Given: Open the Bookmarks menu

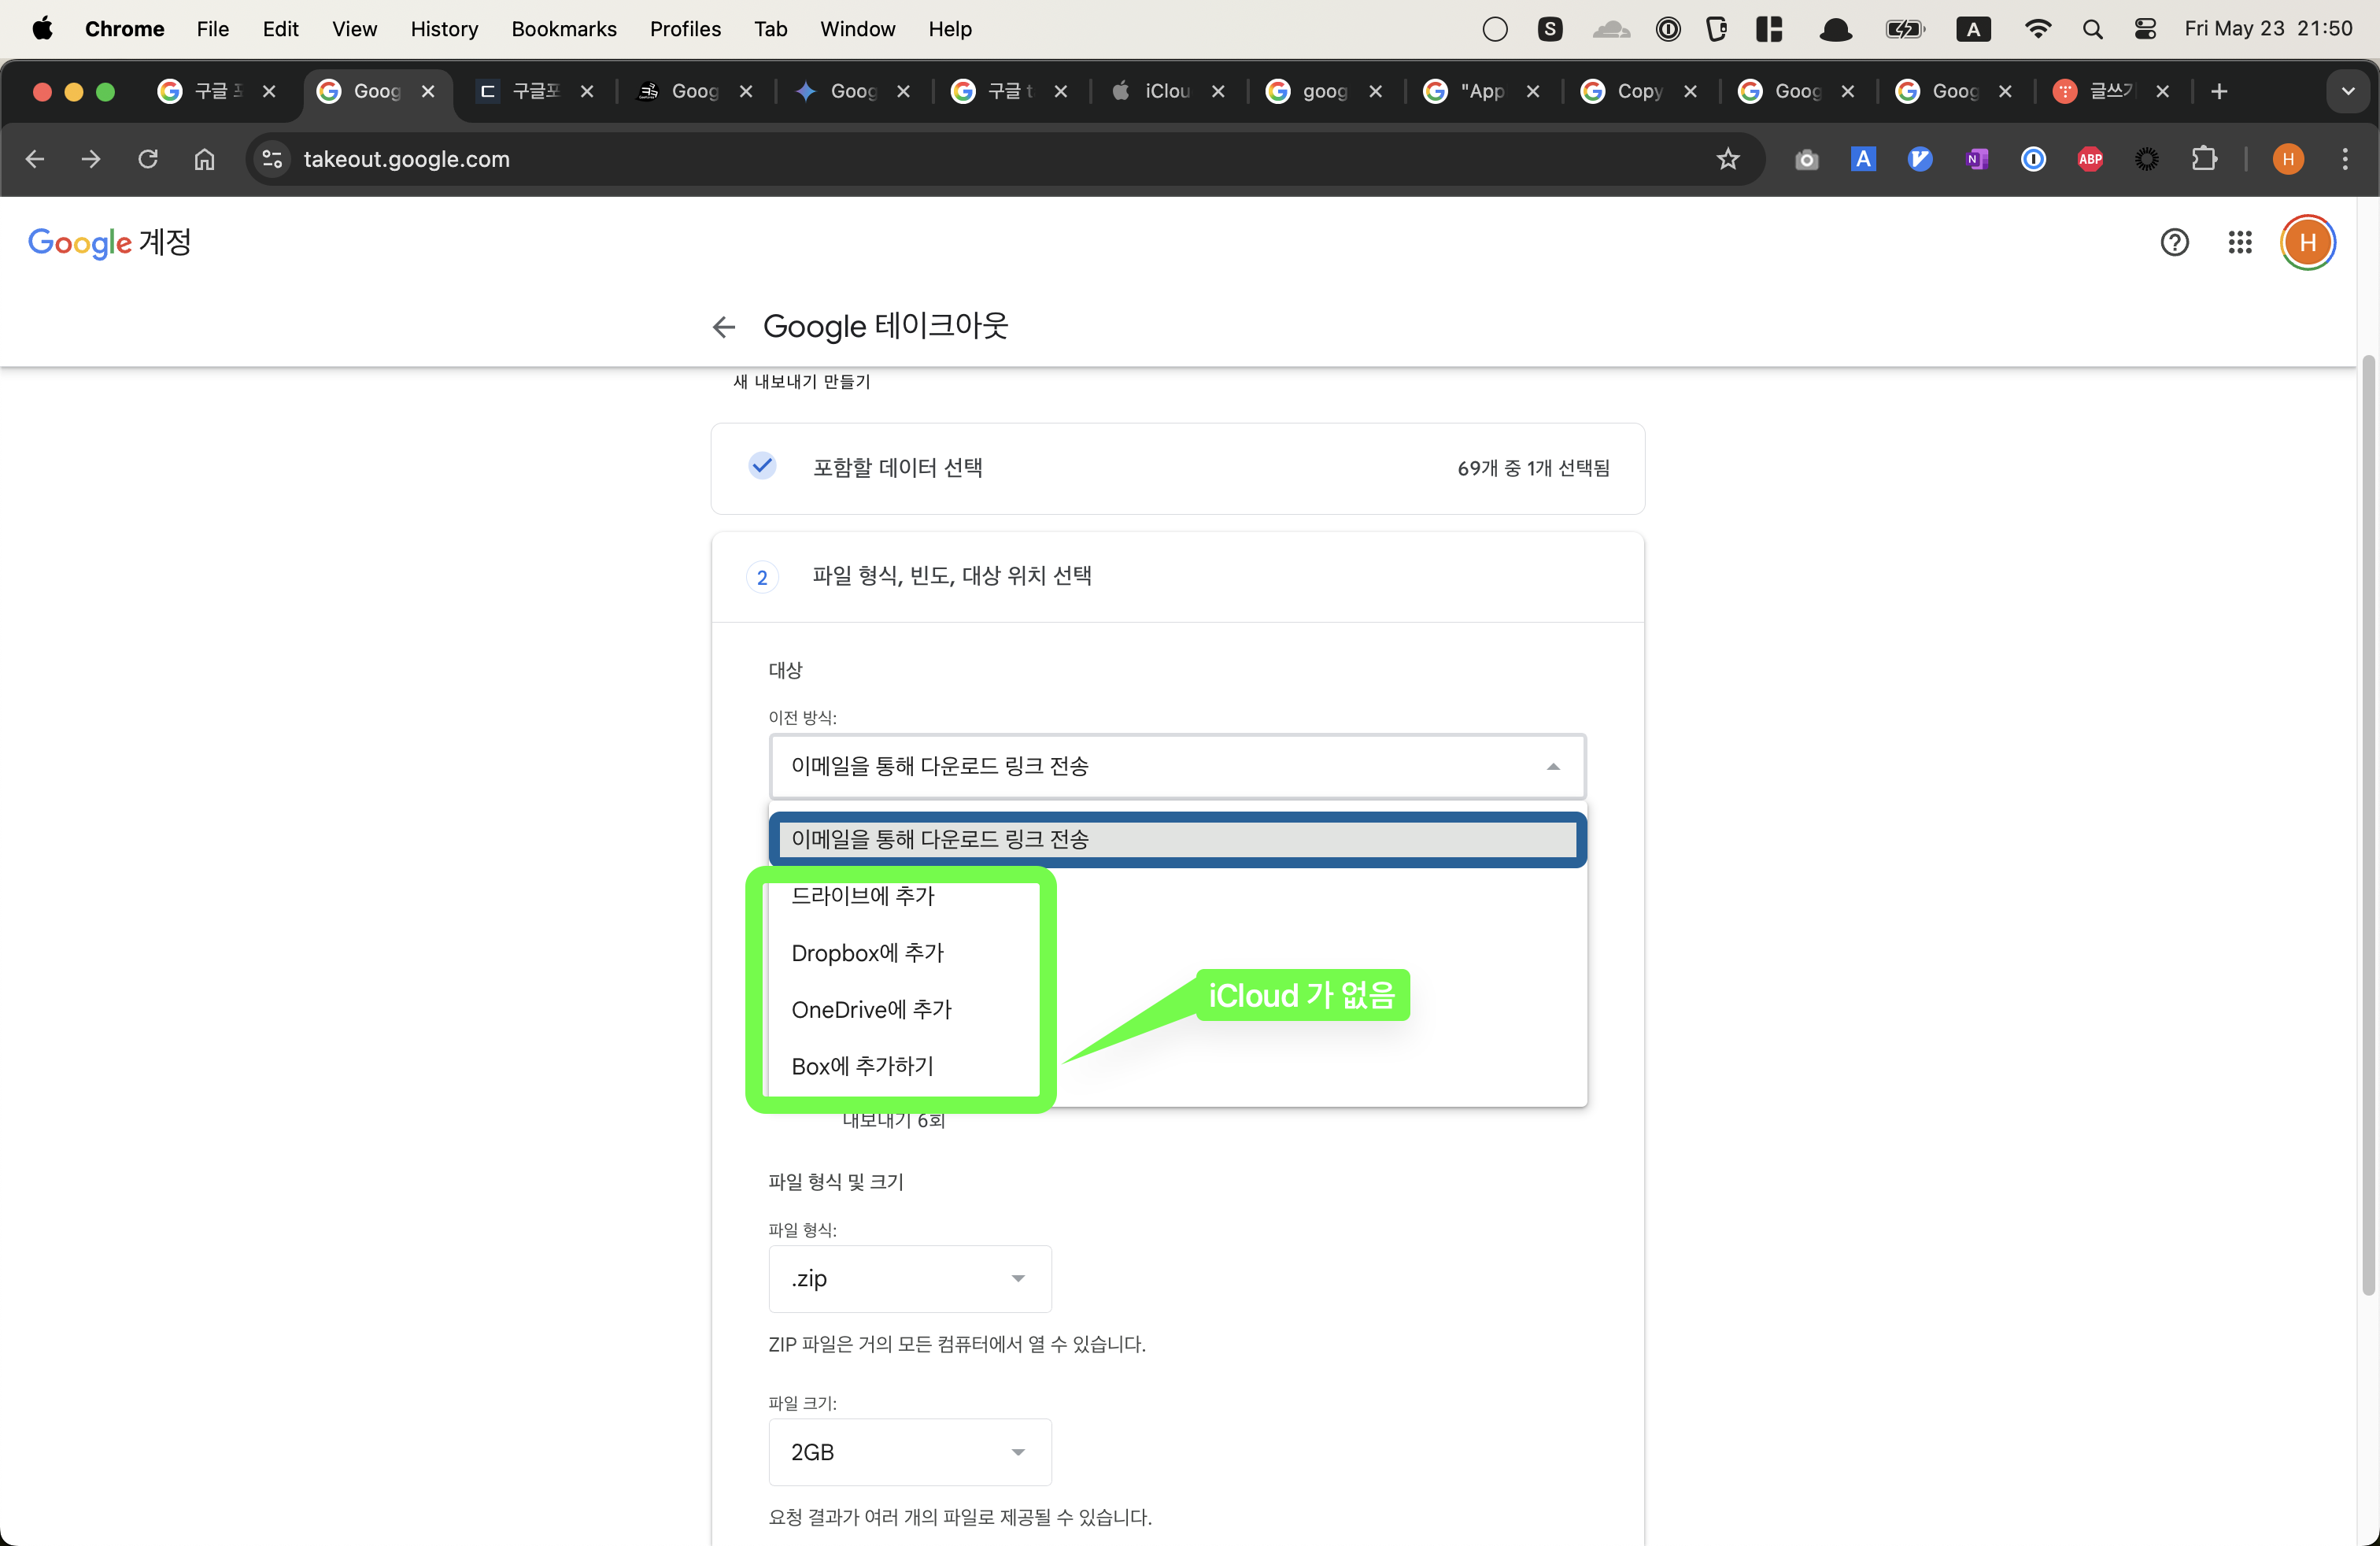Looking at the screenshot, I should 563,29.
